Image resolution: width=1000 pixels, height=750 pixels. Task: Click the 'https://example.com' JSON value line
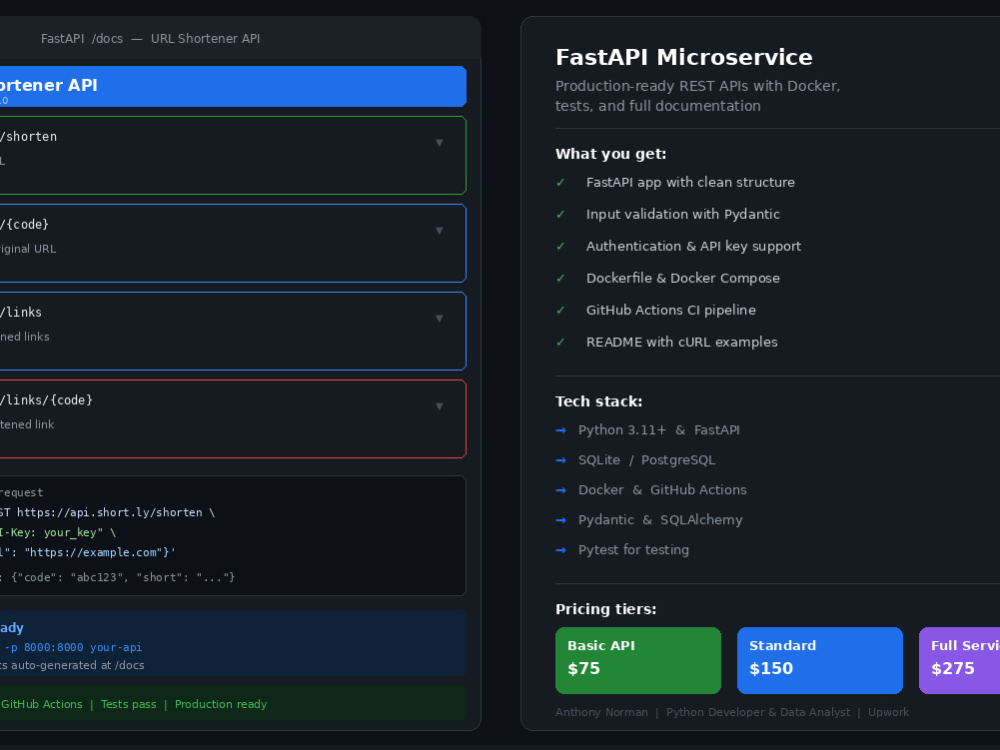(x=87, y=552)
